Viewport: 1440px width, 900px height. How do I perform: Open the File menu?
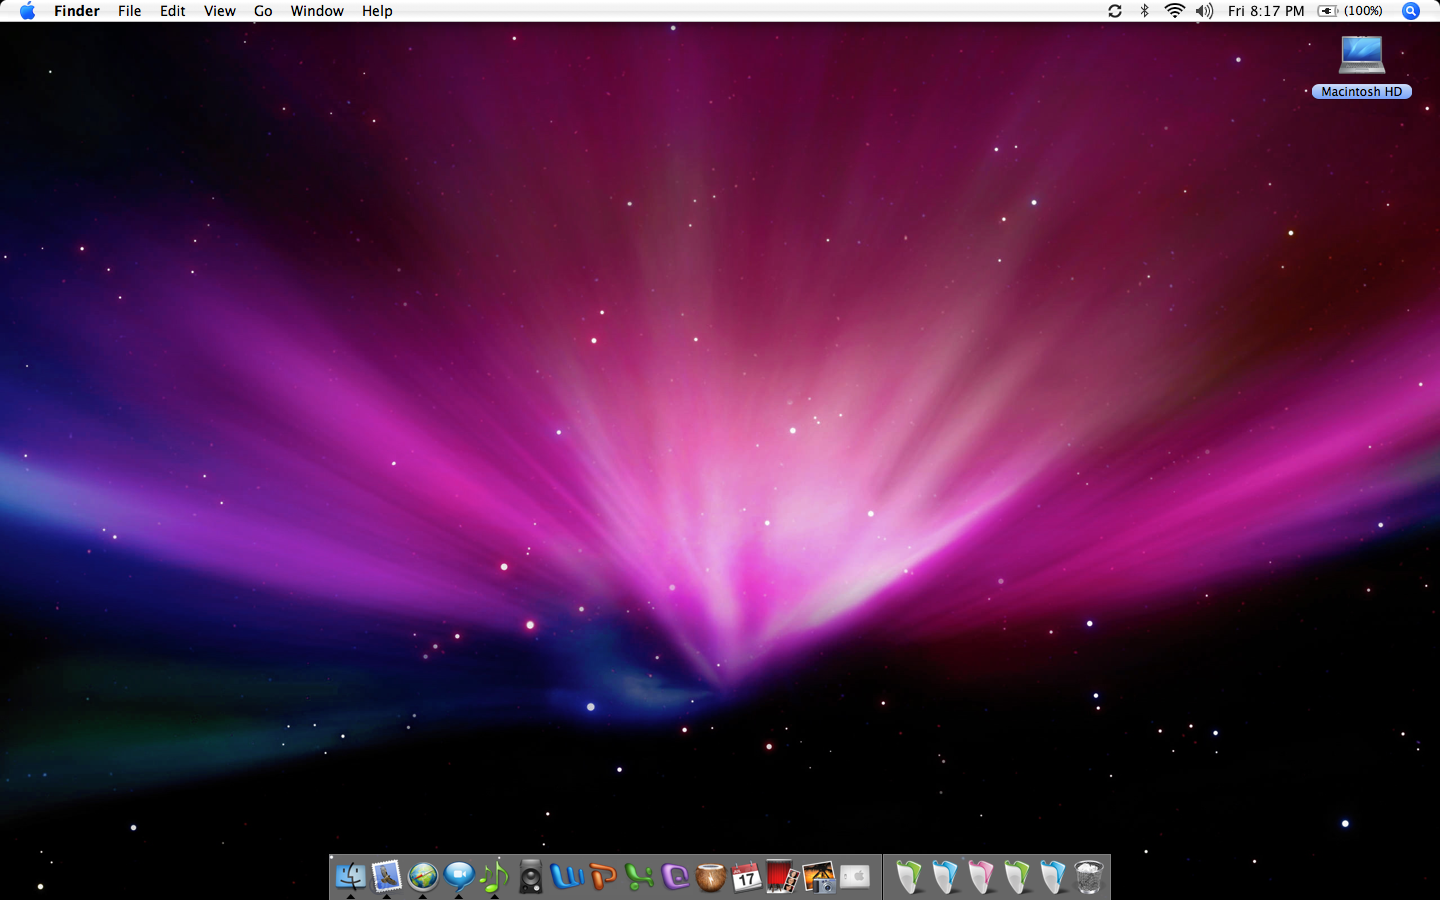tap(129, 11)
